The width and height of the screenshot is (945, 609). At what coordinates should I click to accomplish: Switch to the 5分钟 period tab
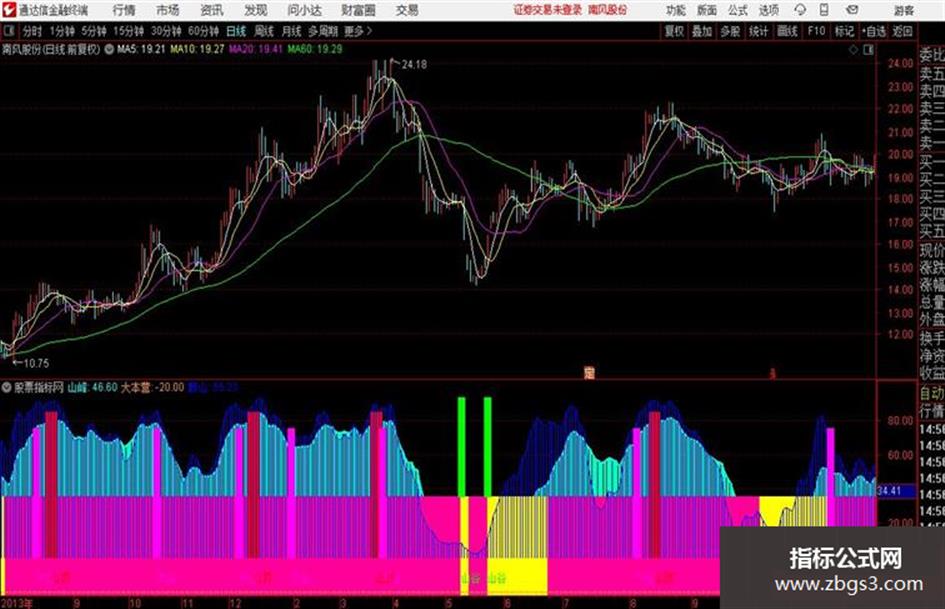click(94, 31)
